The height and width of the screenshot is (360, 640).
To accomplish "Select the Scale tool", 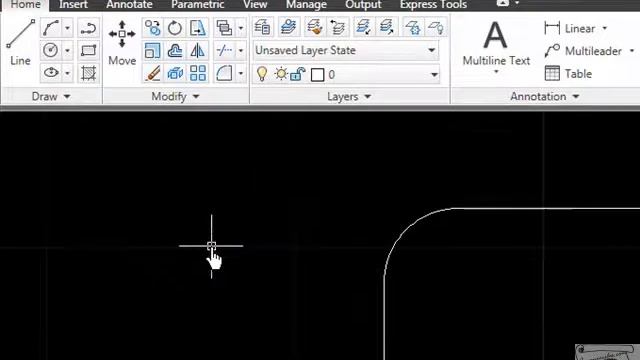I will (x=153, y=51).
